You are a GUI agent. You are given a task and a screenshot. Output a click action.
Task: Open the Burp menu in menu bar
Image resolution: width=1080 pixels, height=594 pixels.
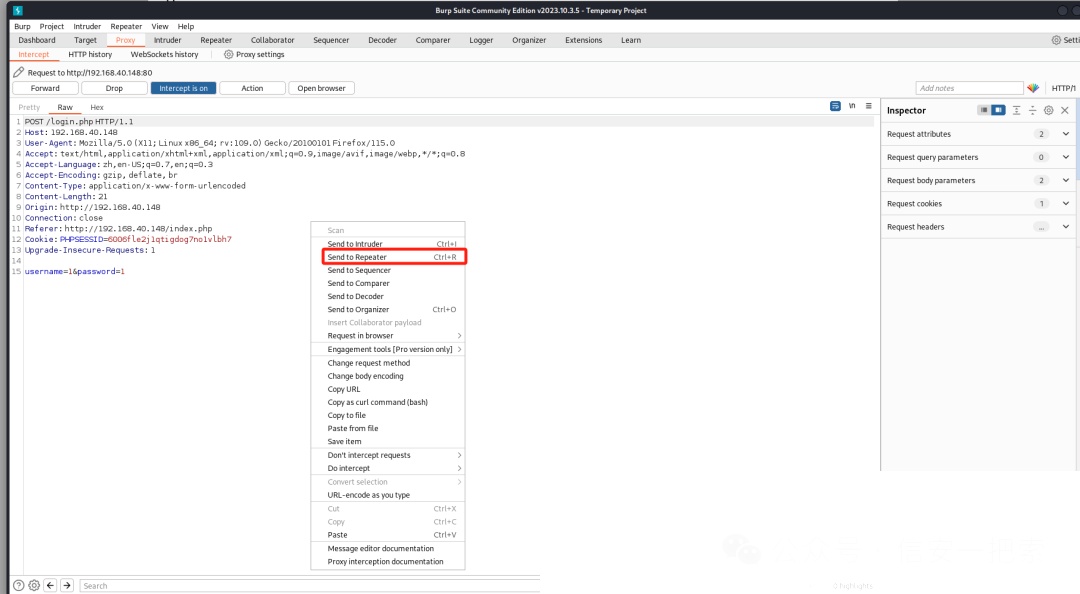[23, 26]
